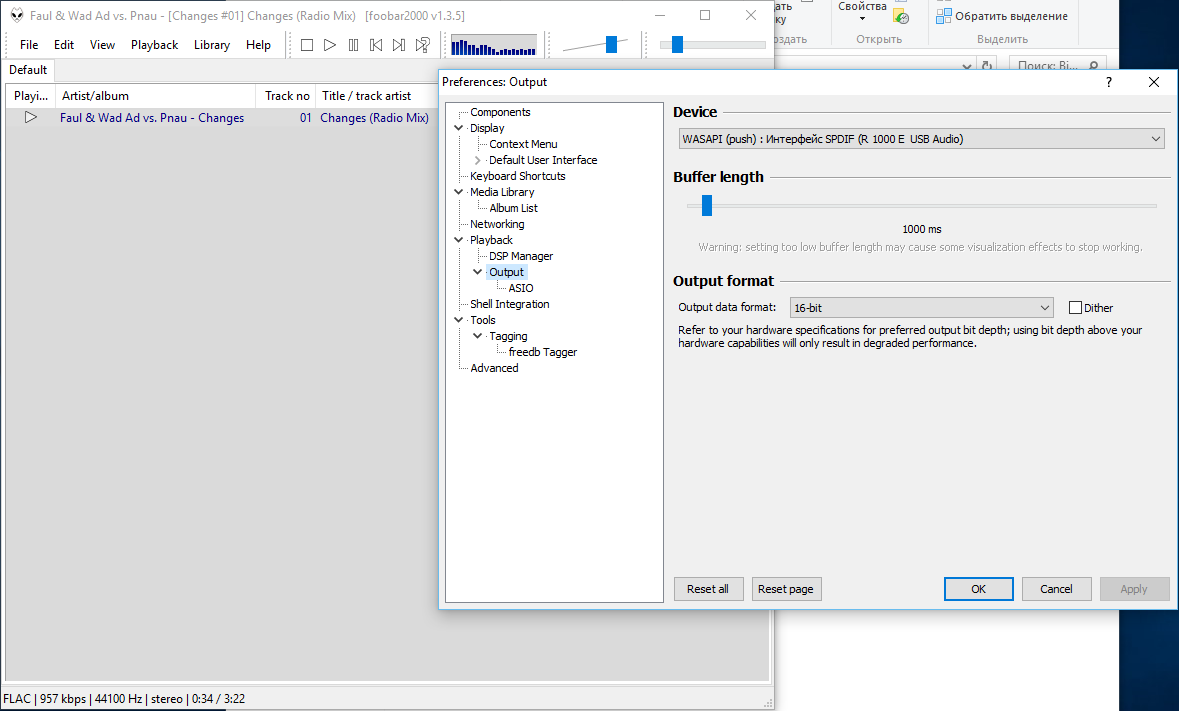This screenshot has height=711, width=1179.
Task: Click the Play icon in the toolbar
Action: coord(329,45)
